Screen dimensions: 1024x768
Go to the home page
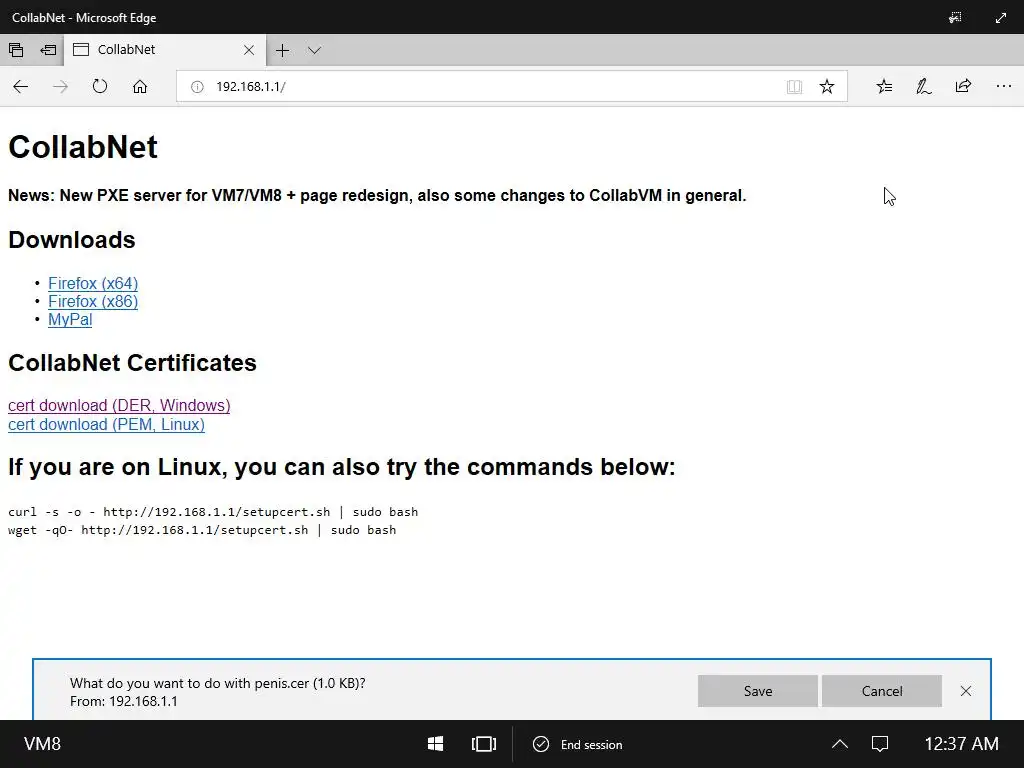[140, 86]
